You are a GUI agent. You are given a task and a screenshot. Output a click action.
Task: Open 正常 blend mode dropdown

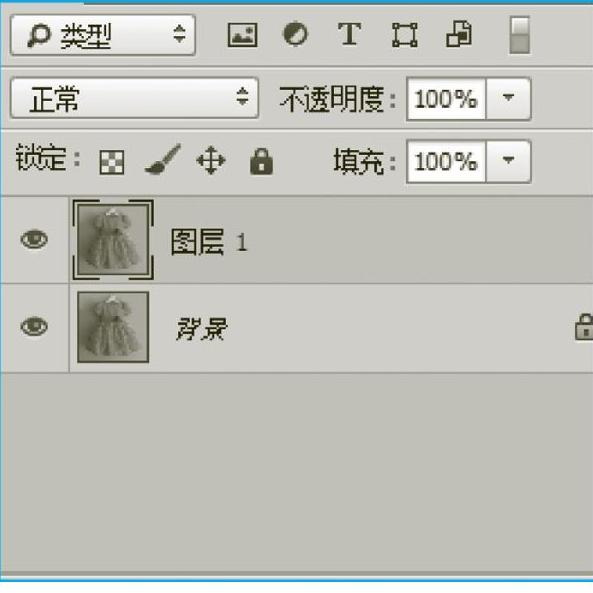[135, 98]
